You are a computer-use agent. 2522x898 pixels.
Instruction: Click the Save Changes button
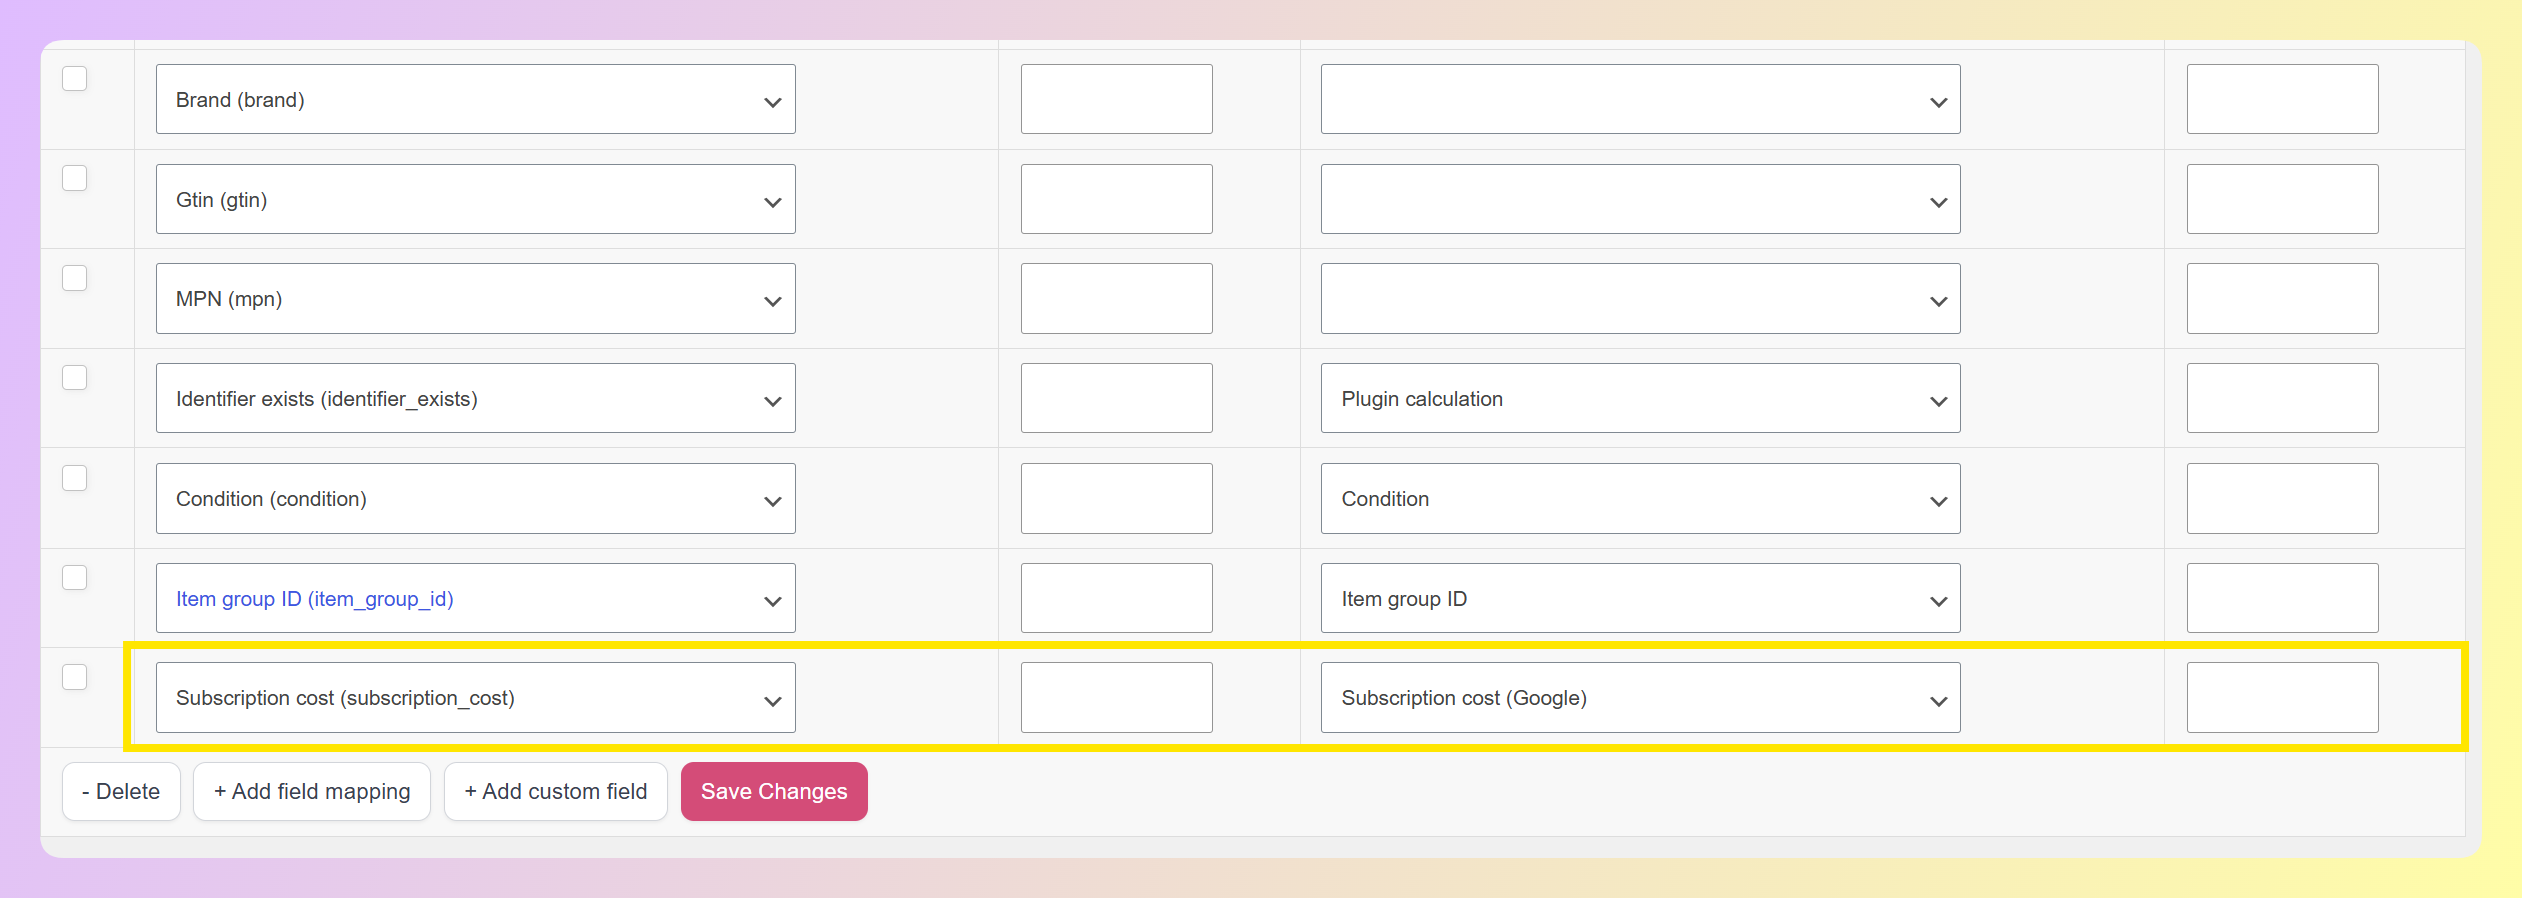point(774,791)
